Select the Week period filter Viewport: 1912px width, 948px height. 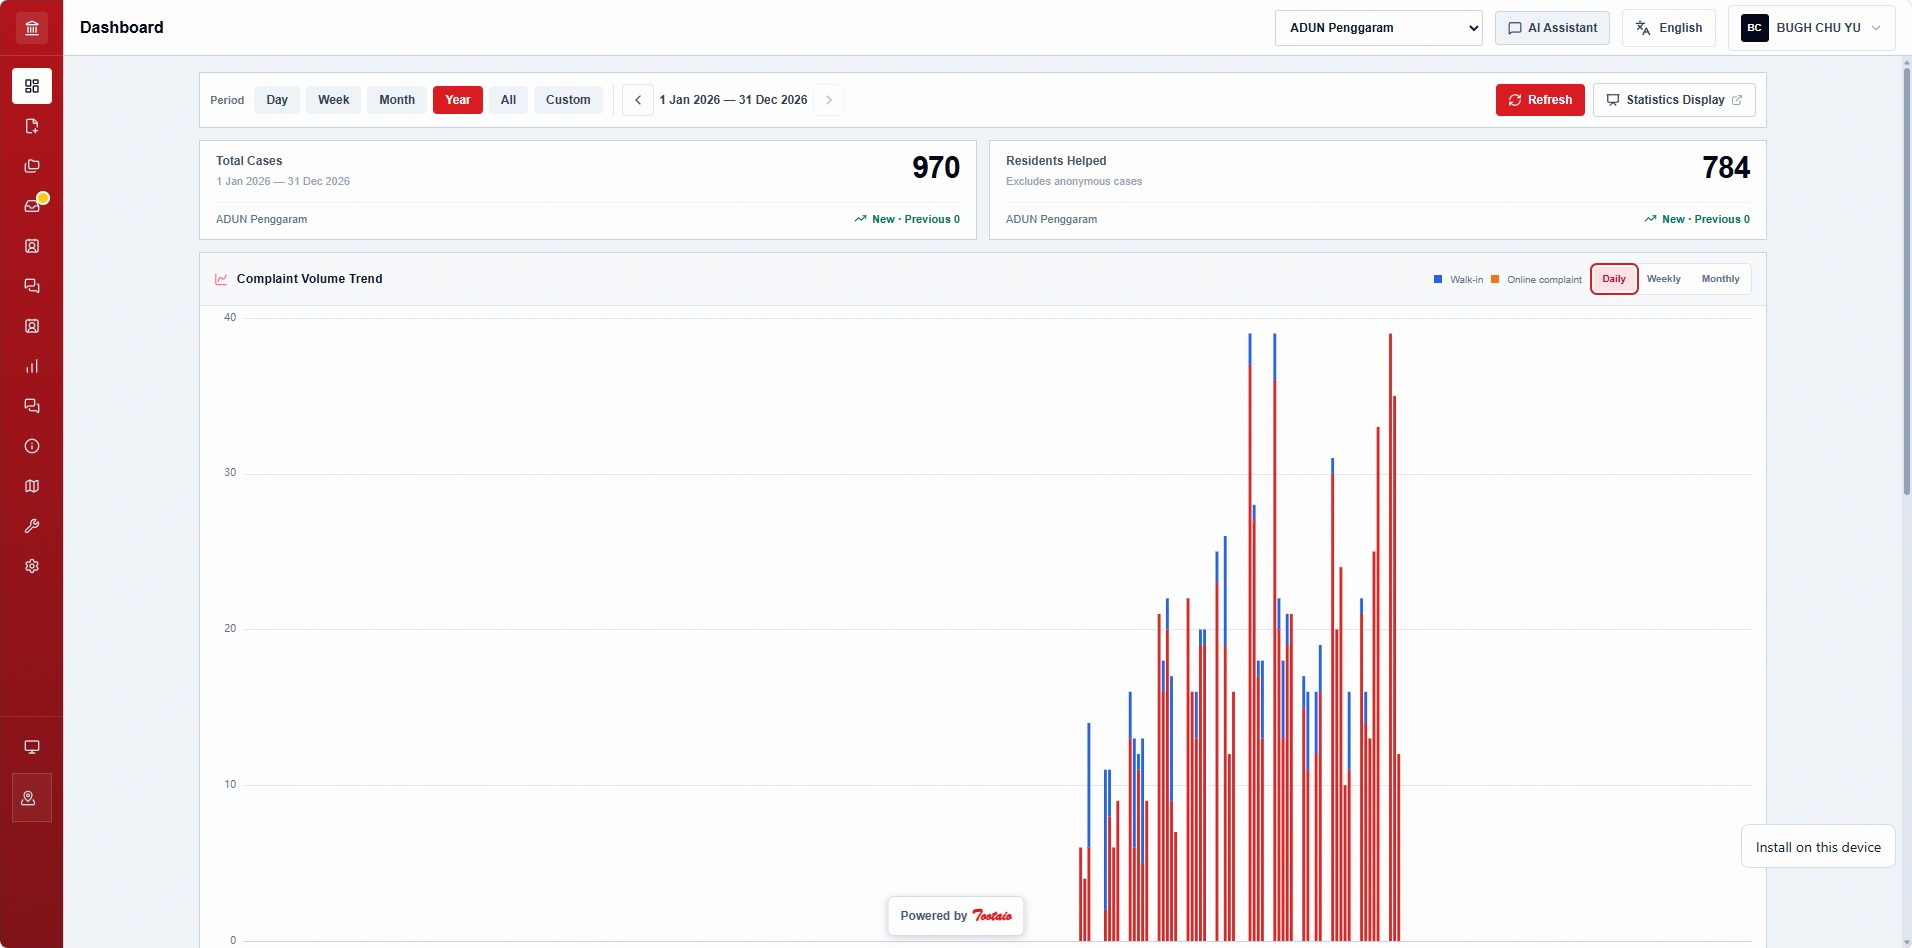334,100
